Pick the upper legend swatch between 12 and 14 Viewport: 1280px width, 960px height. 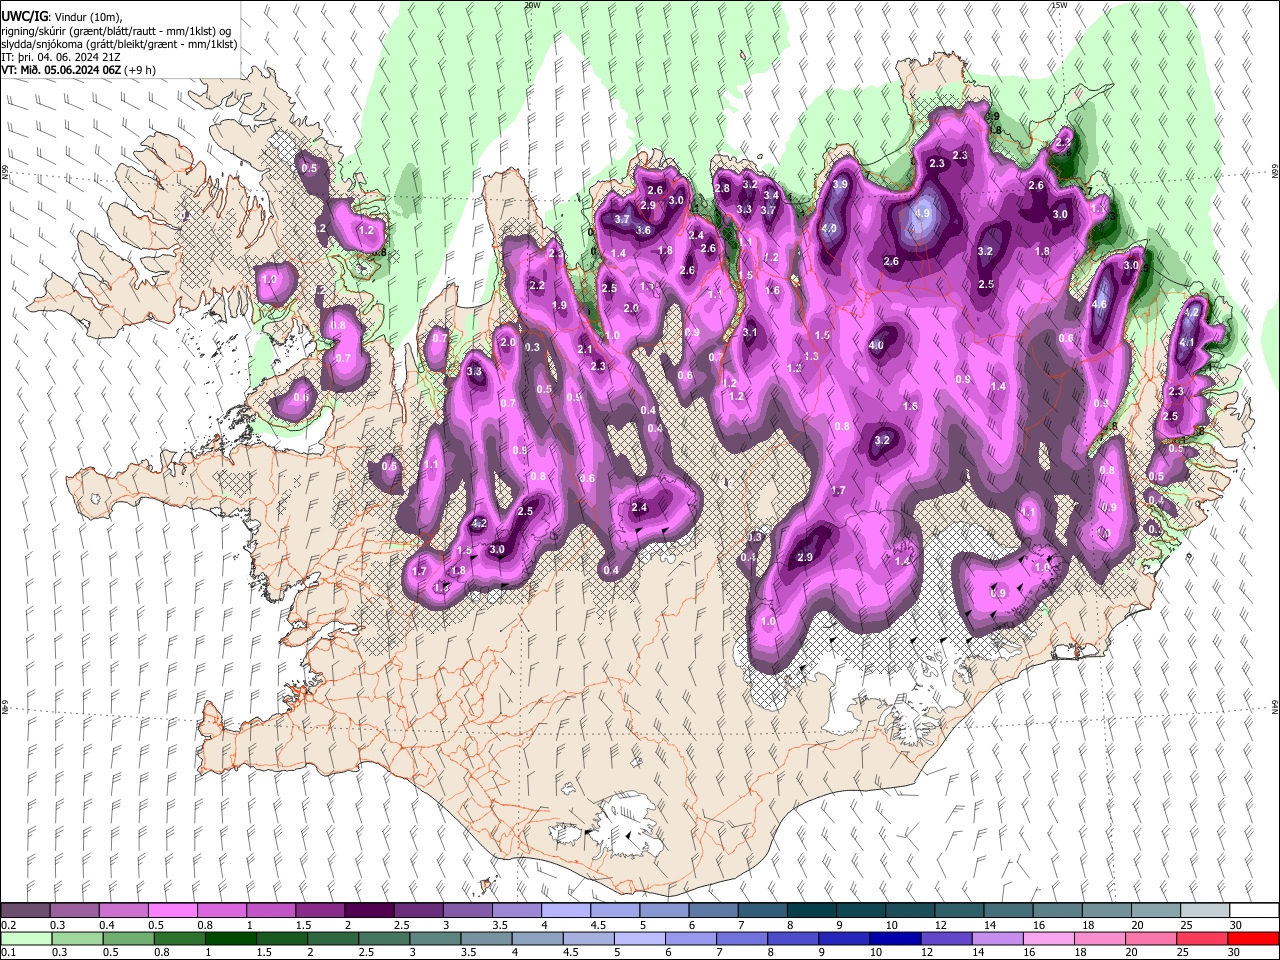click(x=958, y=911)
